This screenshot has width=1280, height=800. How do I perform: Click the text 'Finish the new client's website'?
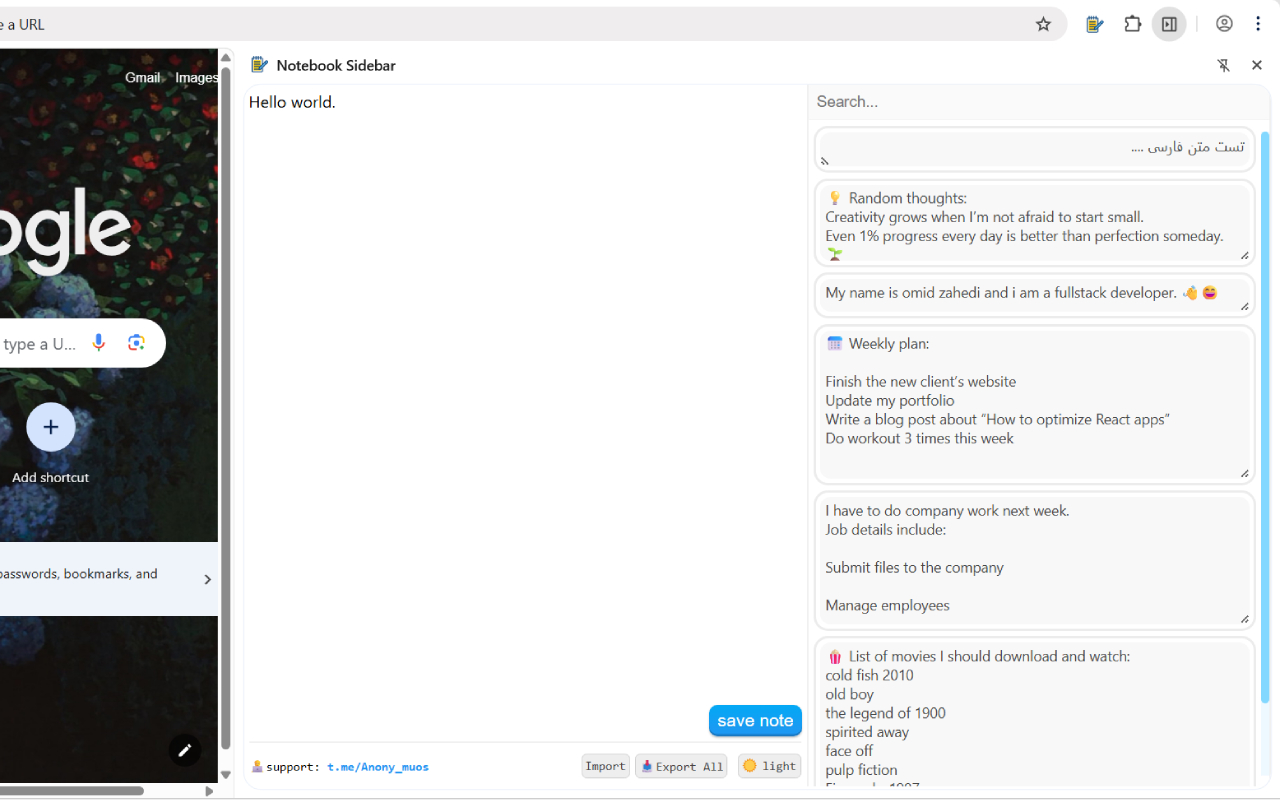coord(920,381)
